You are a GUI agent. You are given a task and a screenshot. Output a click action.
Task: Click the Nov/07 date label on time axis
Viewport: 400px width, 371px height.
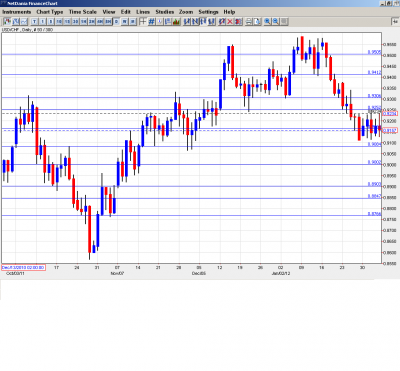click(117, 273)
